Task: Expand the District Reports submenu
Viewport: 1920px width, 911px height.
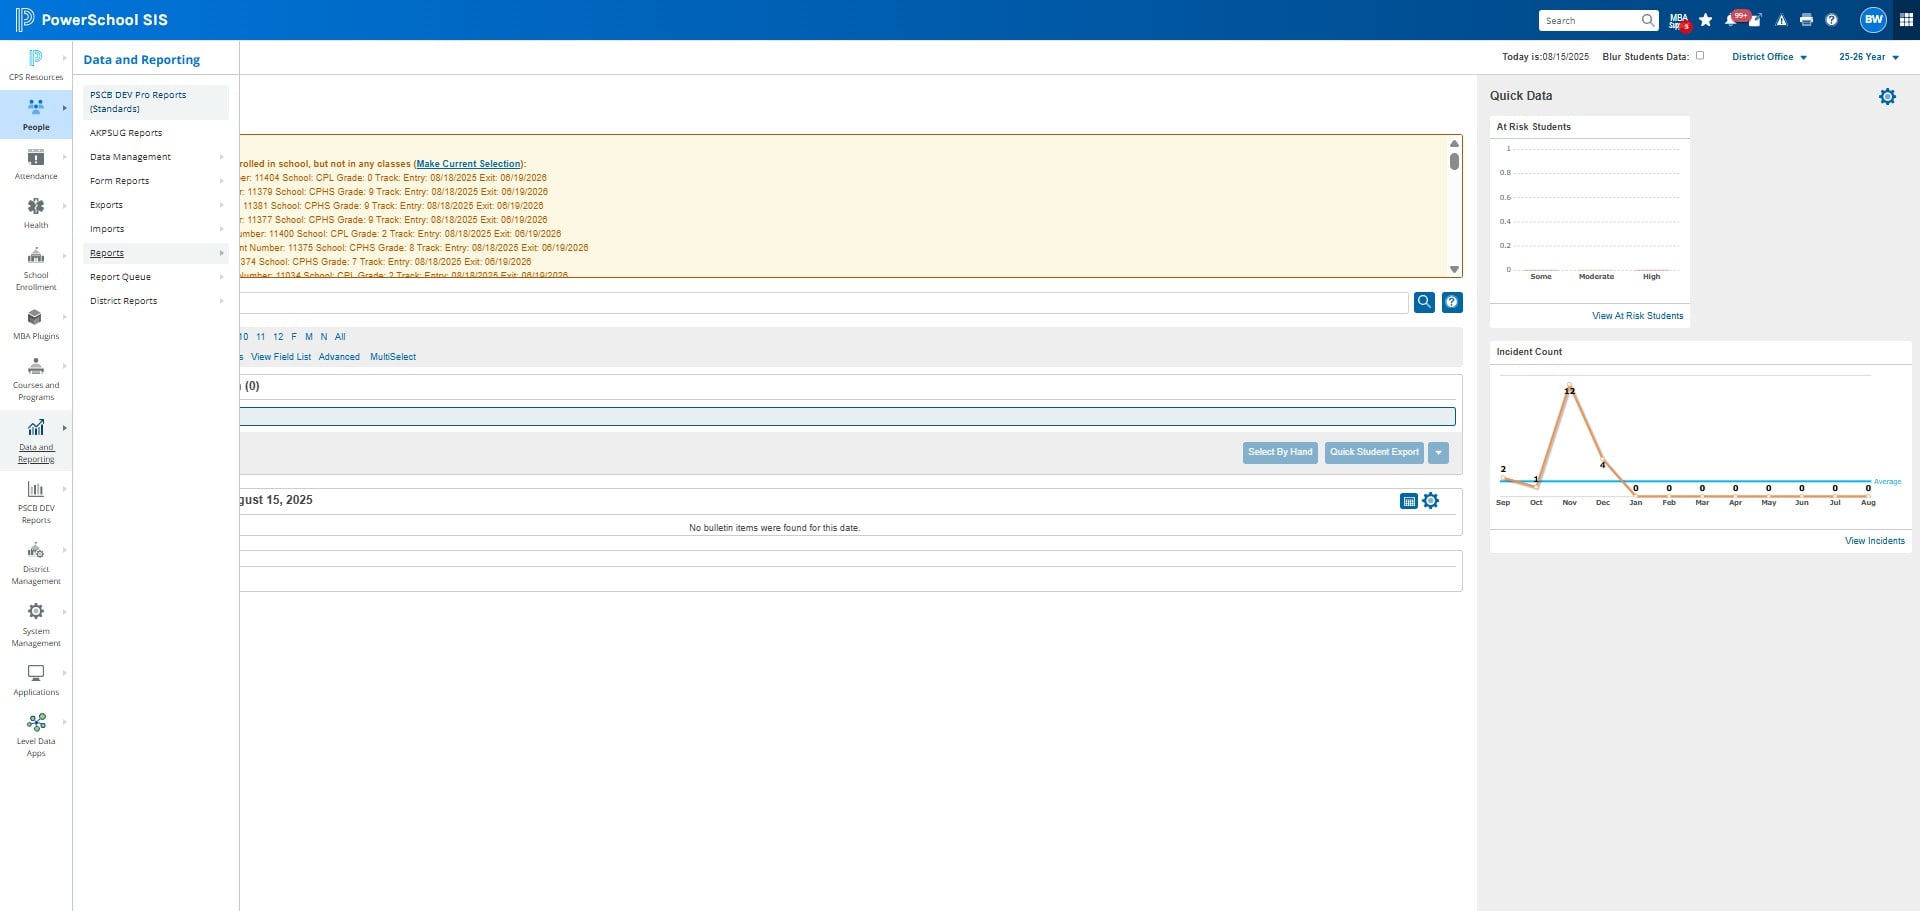Action: click(156, 301)
